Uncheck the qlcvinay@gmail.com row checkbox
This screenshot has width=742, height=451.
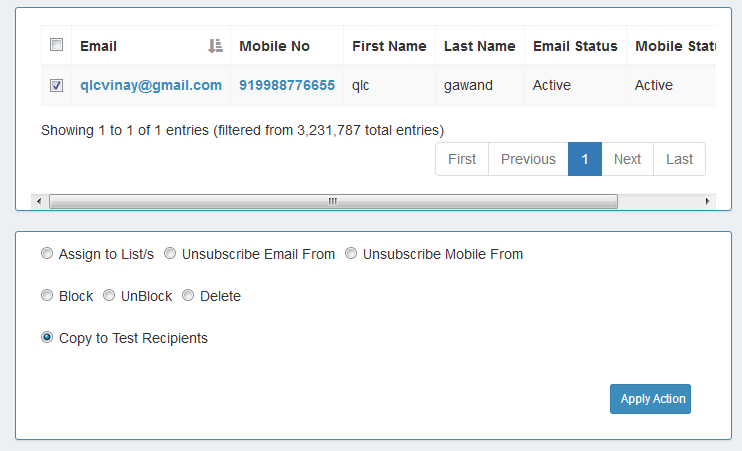(57, 86)
